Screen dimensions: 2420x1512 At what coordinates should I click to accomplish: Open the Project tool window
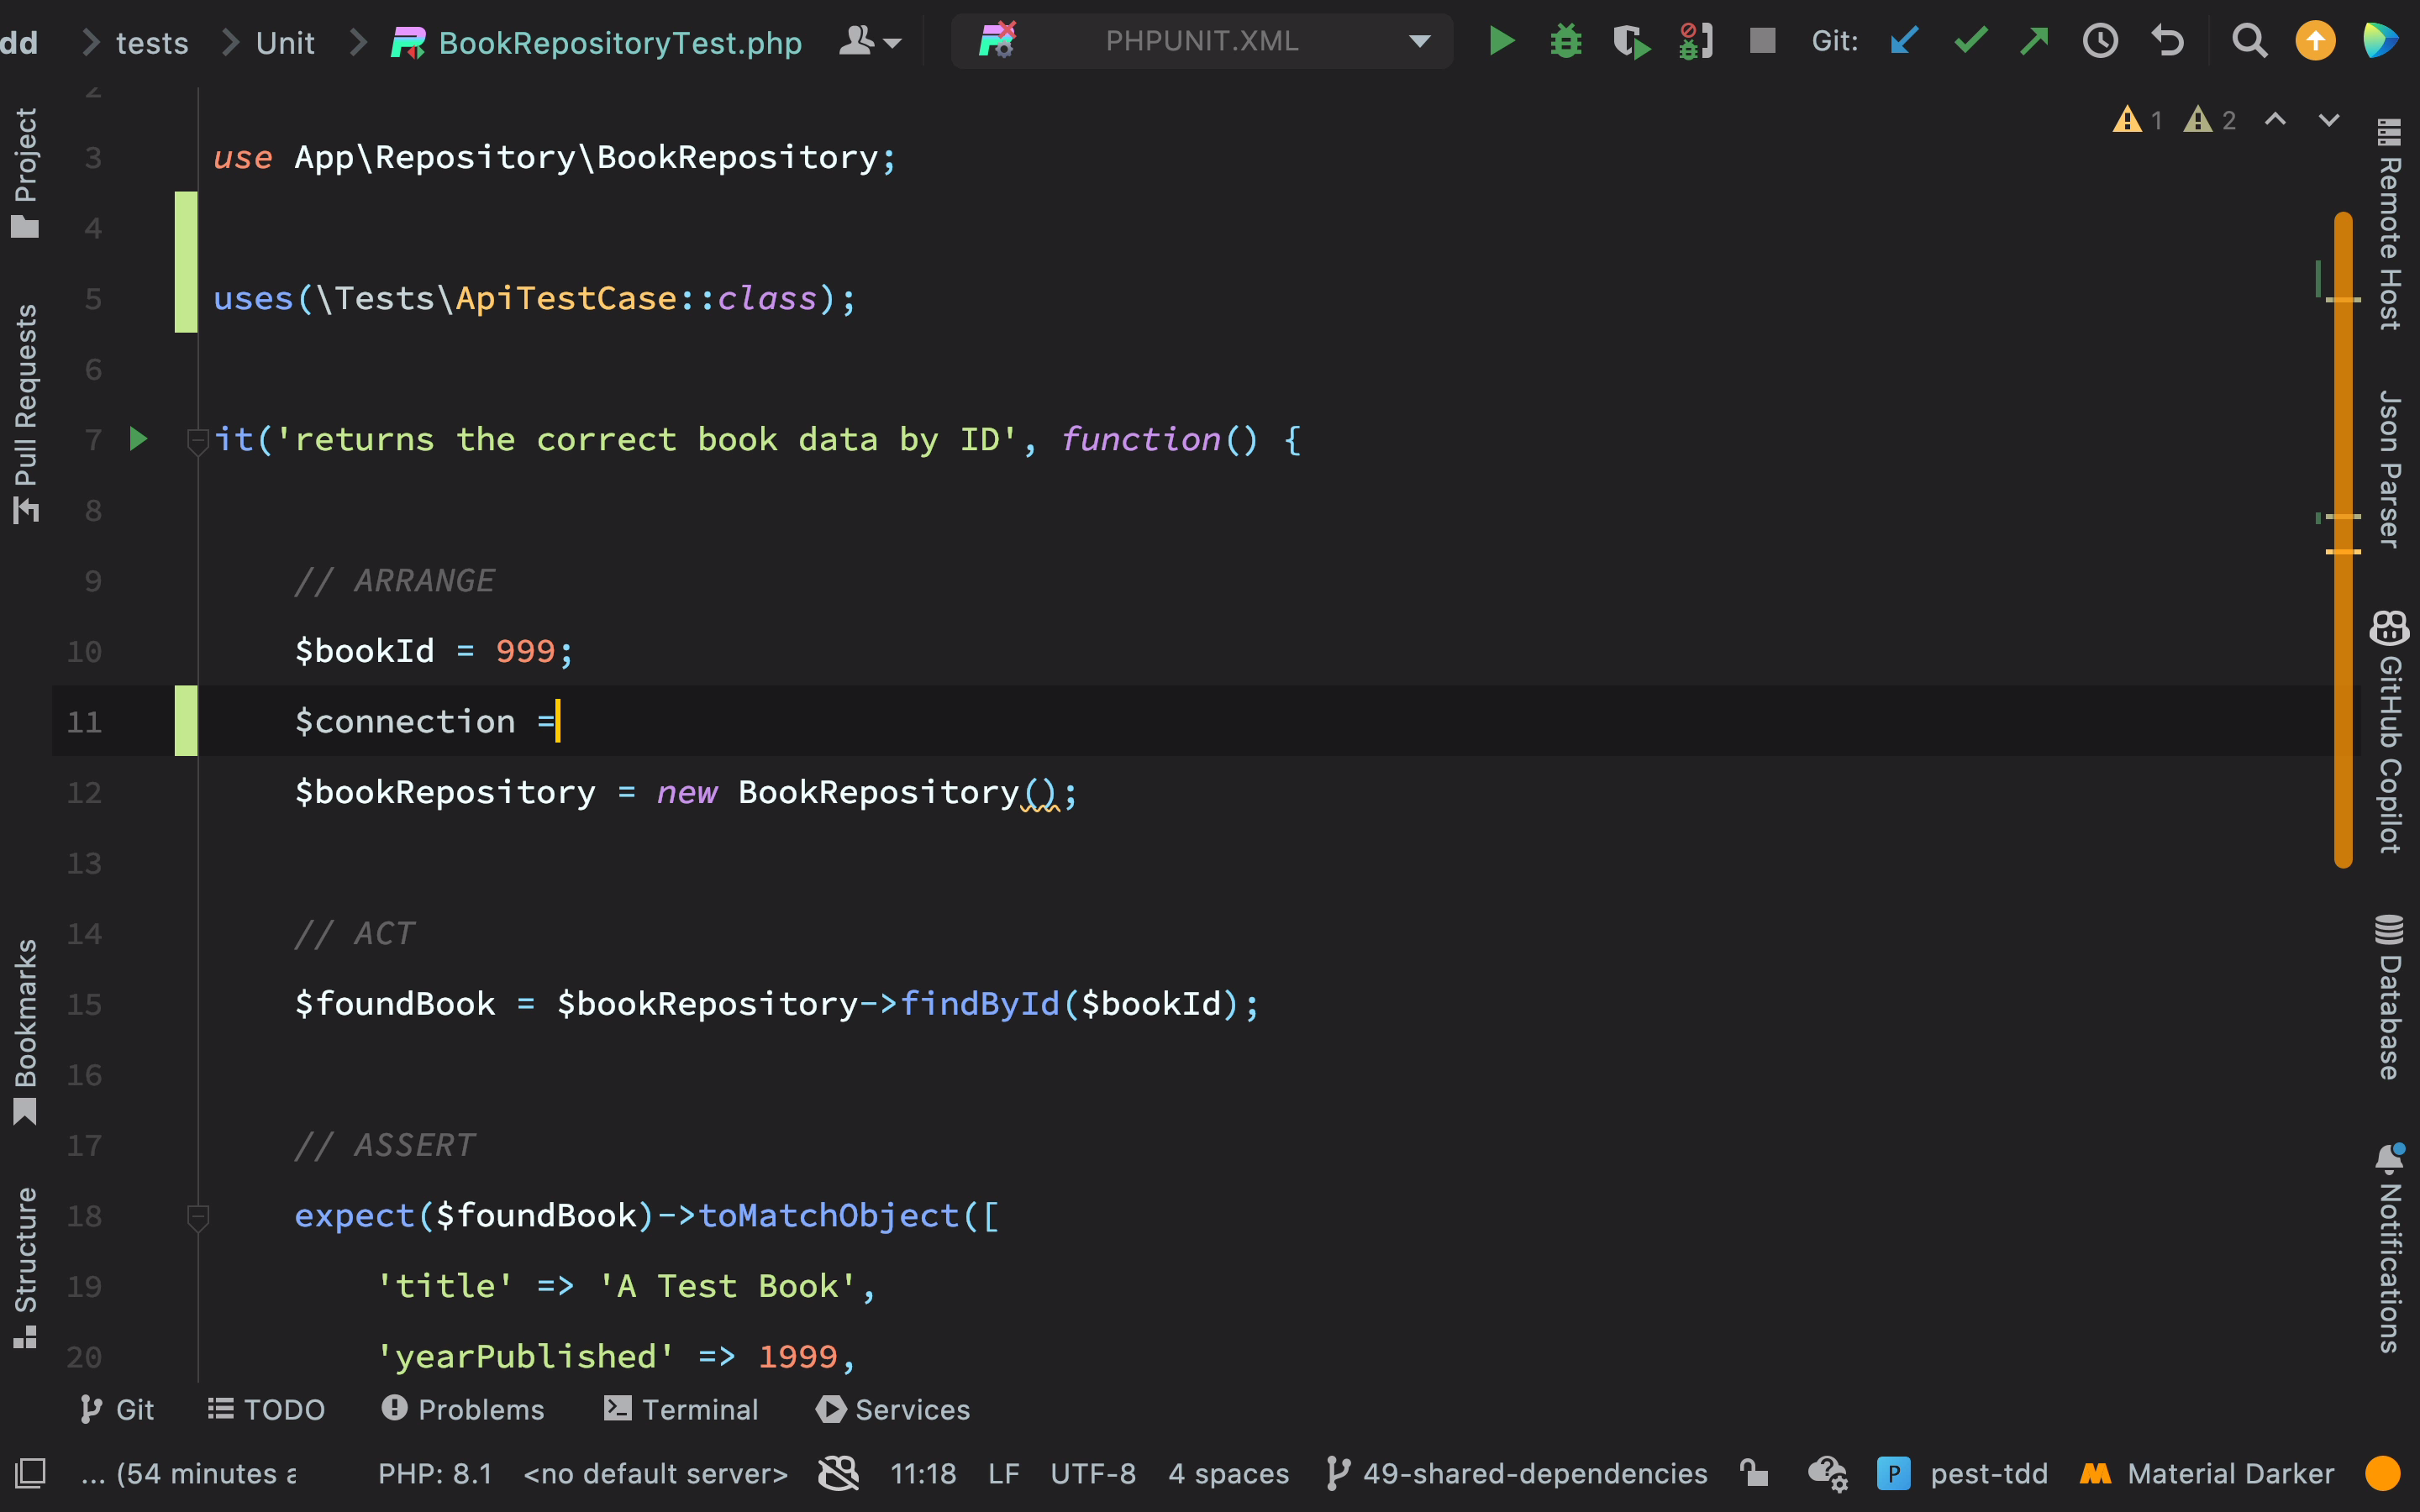tap(25, 172)
